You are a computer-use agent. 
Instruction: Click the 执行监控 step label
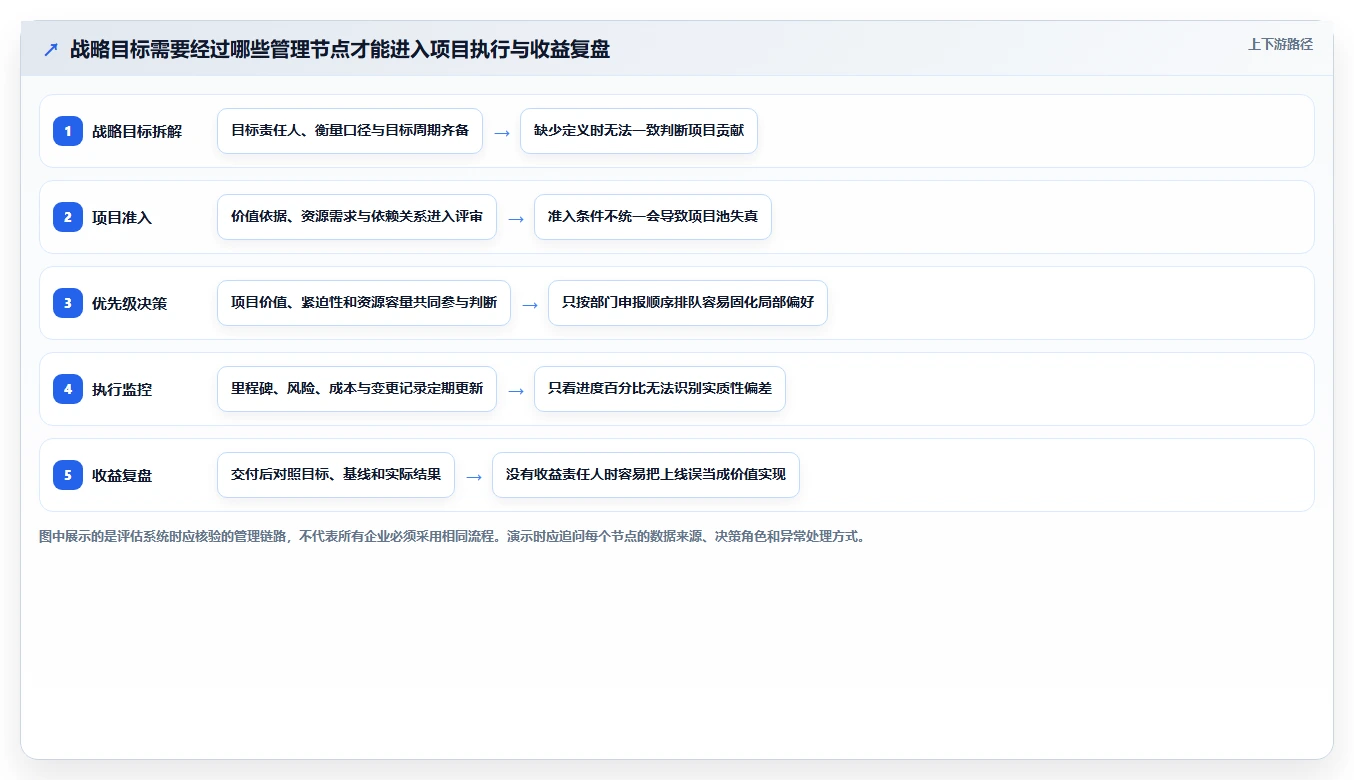(122, 389)
